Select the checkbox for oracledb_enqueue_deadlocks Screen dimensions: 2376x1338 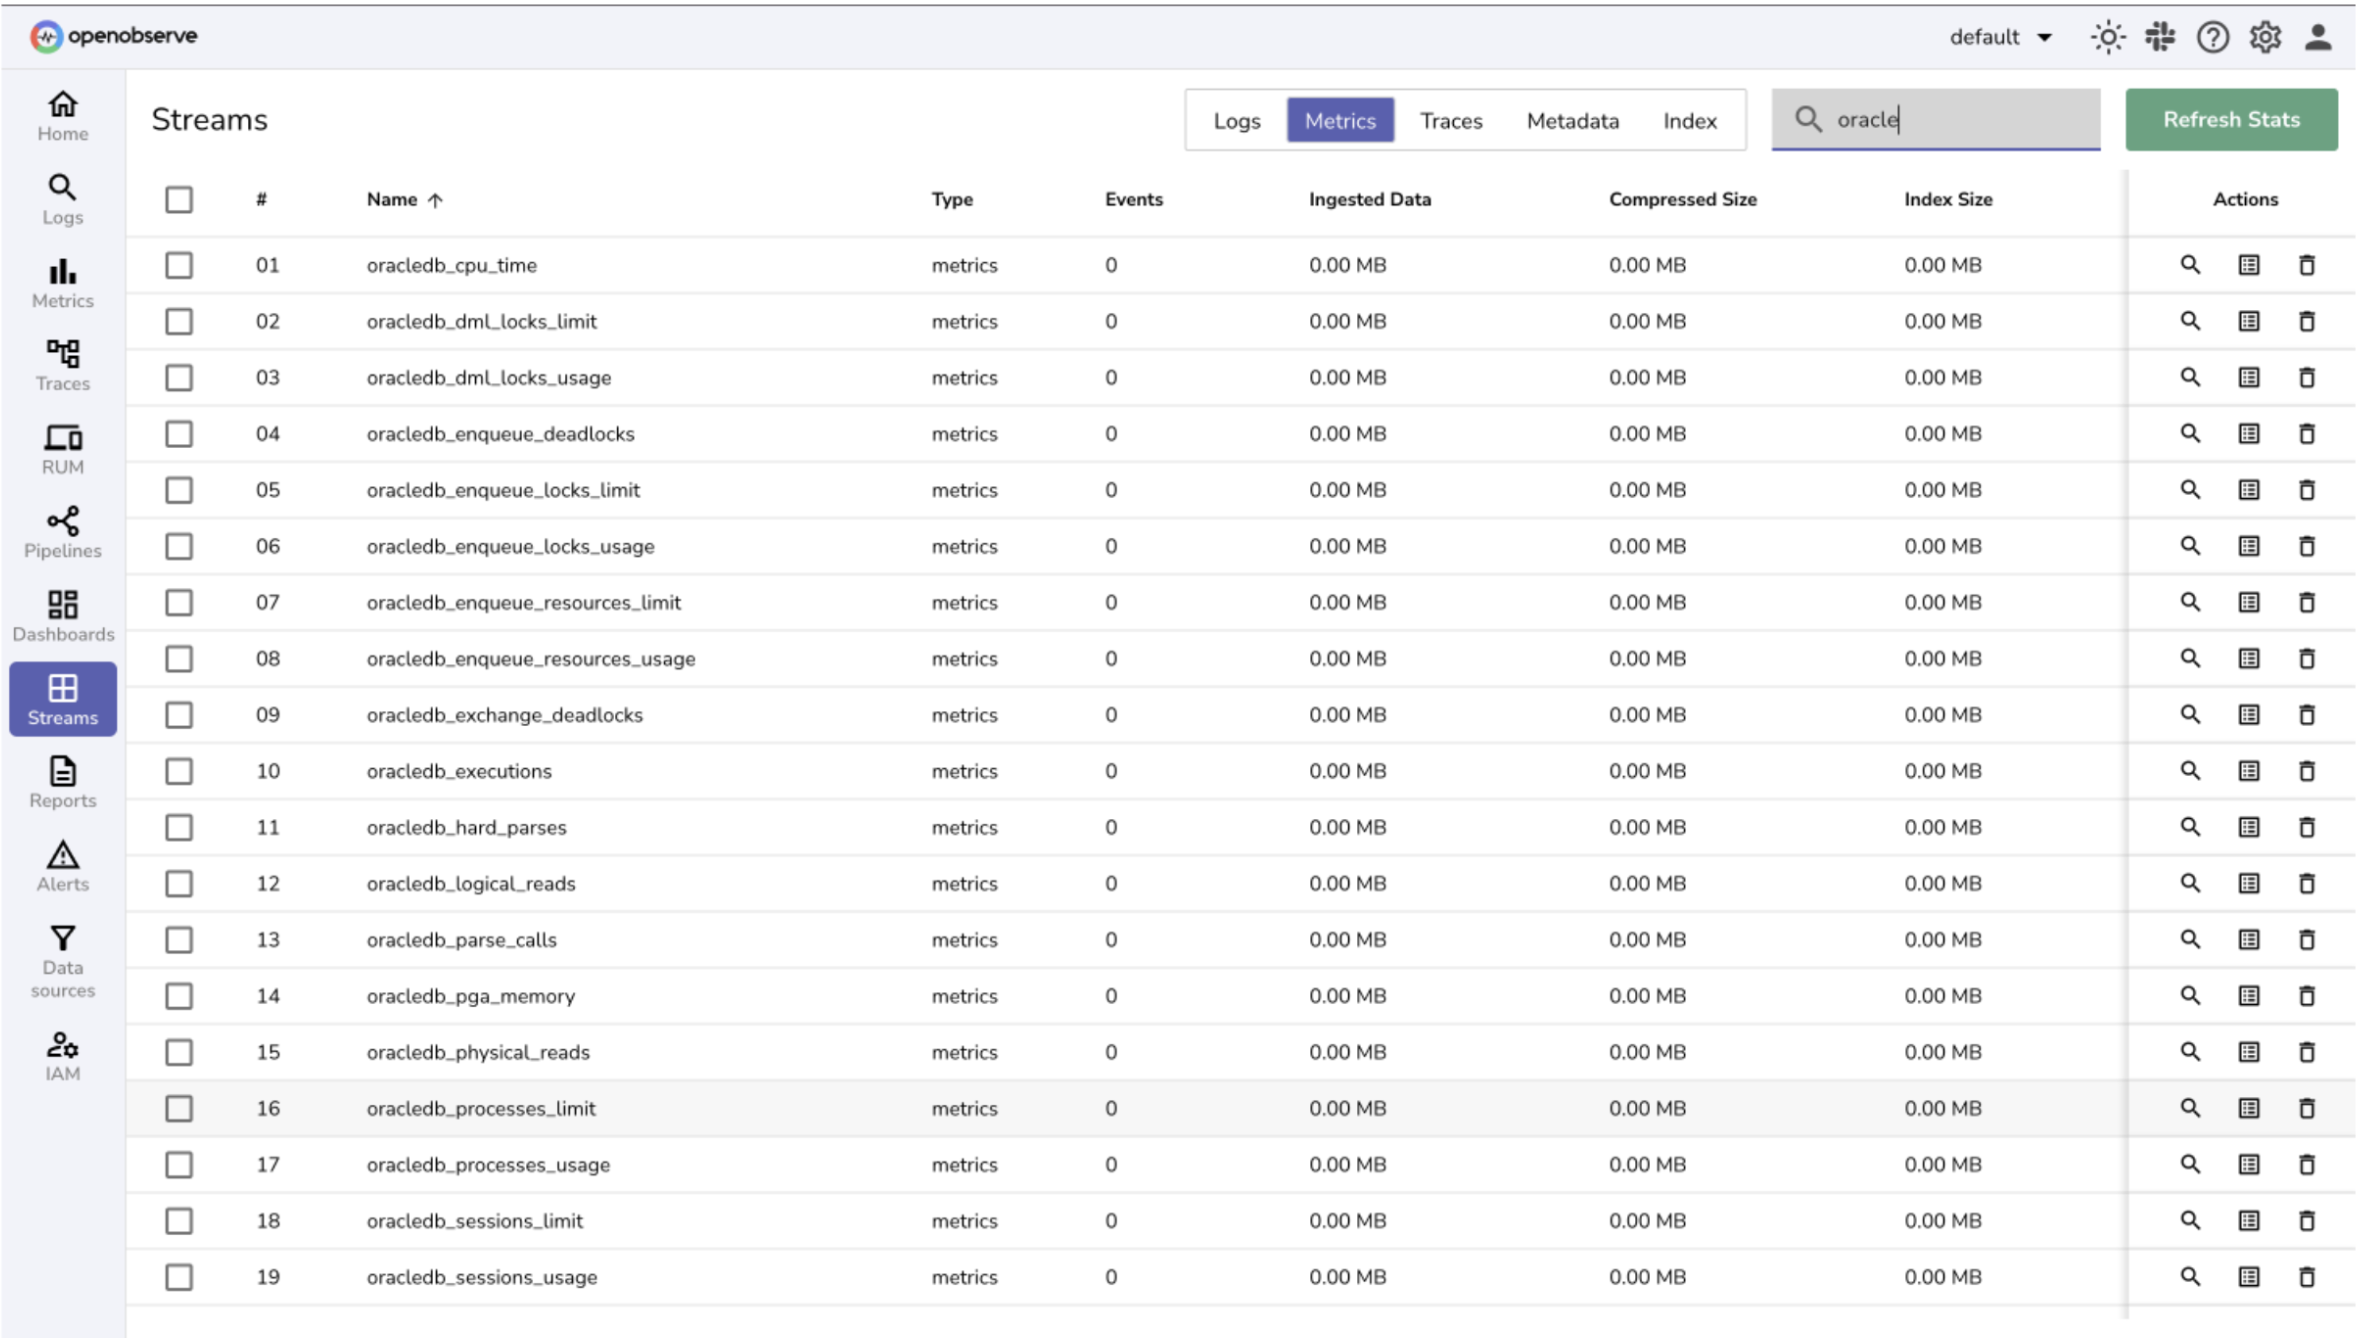[x=180, y=433]
